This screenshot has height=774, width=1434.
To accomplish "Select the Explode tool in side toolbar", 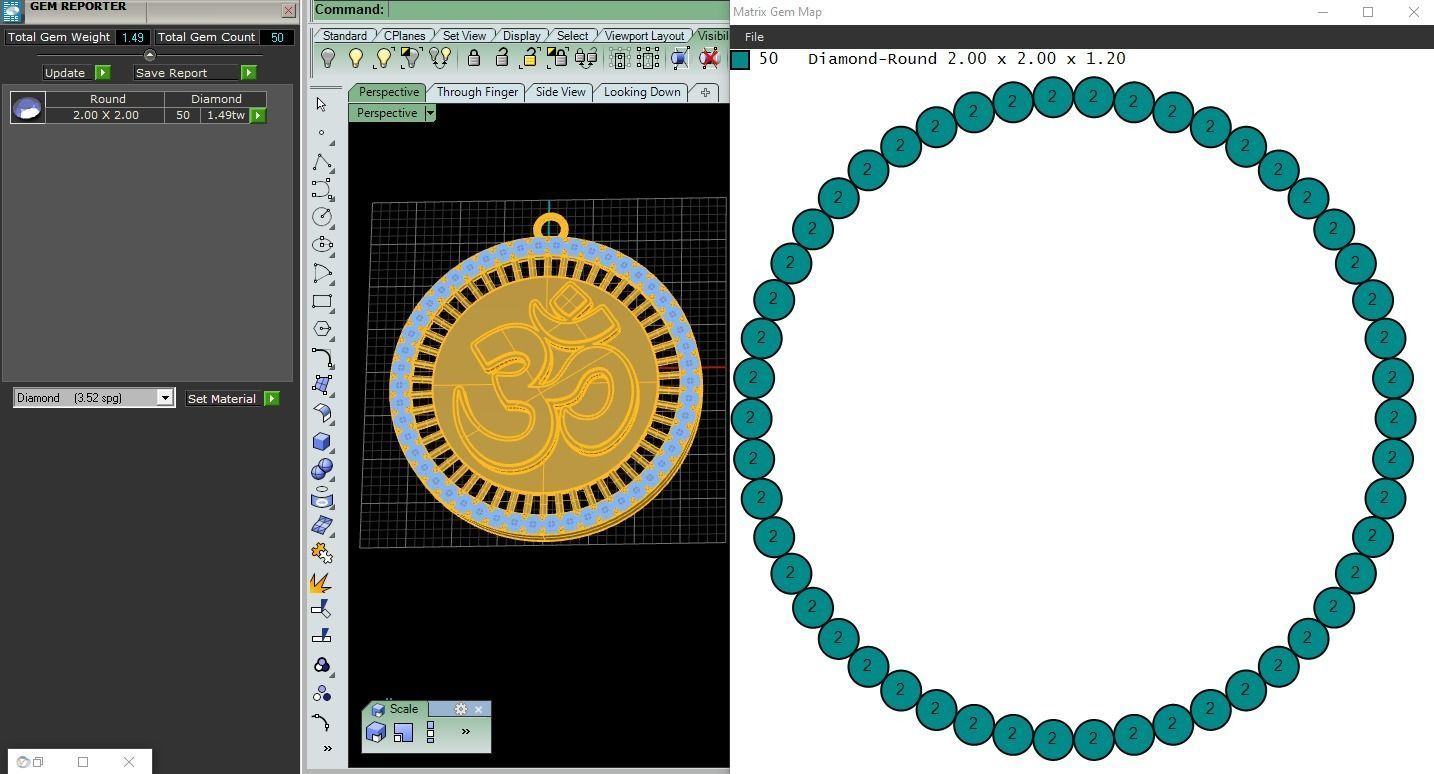I will (x=321, y=581).
